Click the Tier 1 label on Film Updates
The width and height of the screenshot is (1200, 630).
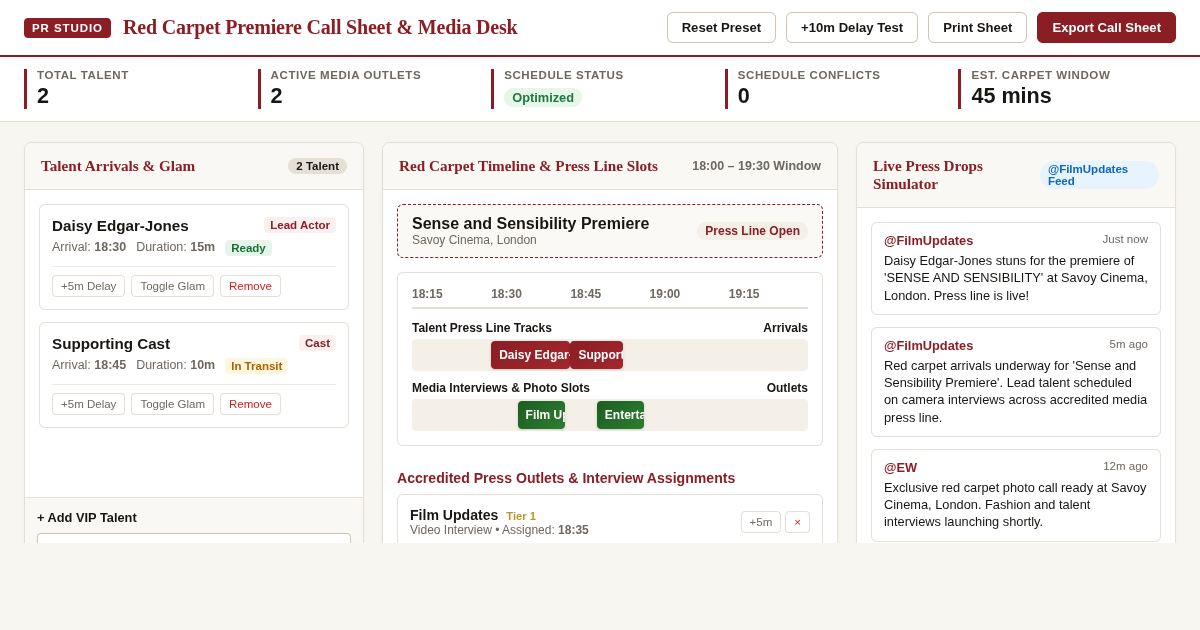point(521,516)
